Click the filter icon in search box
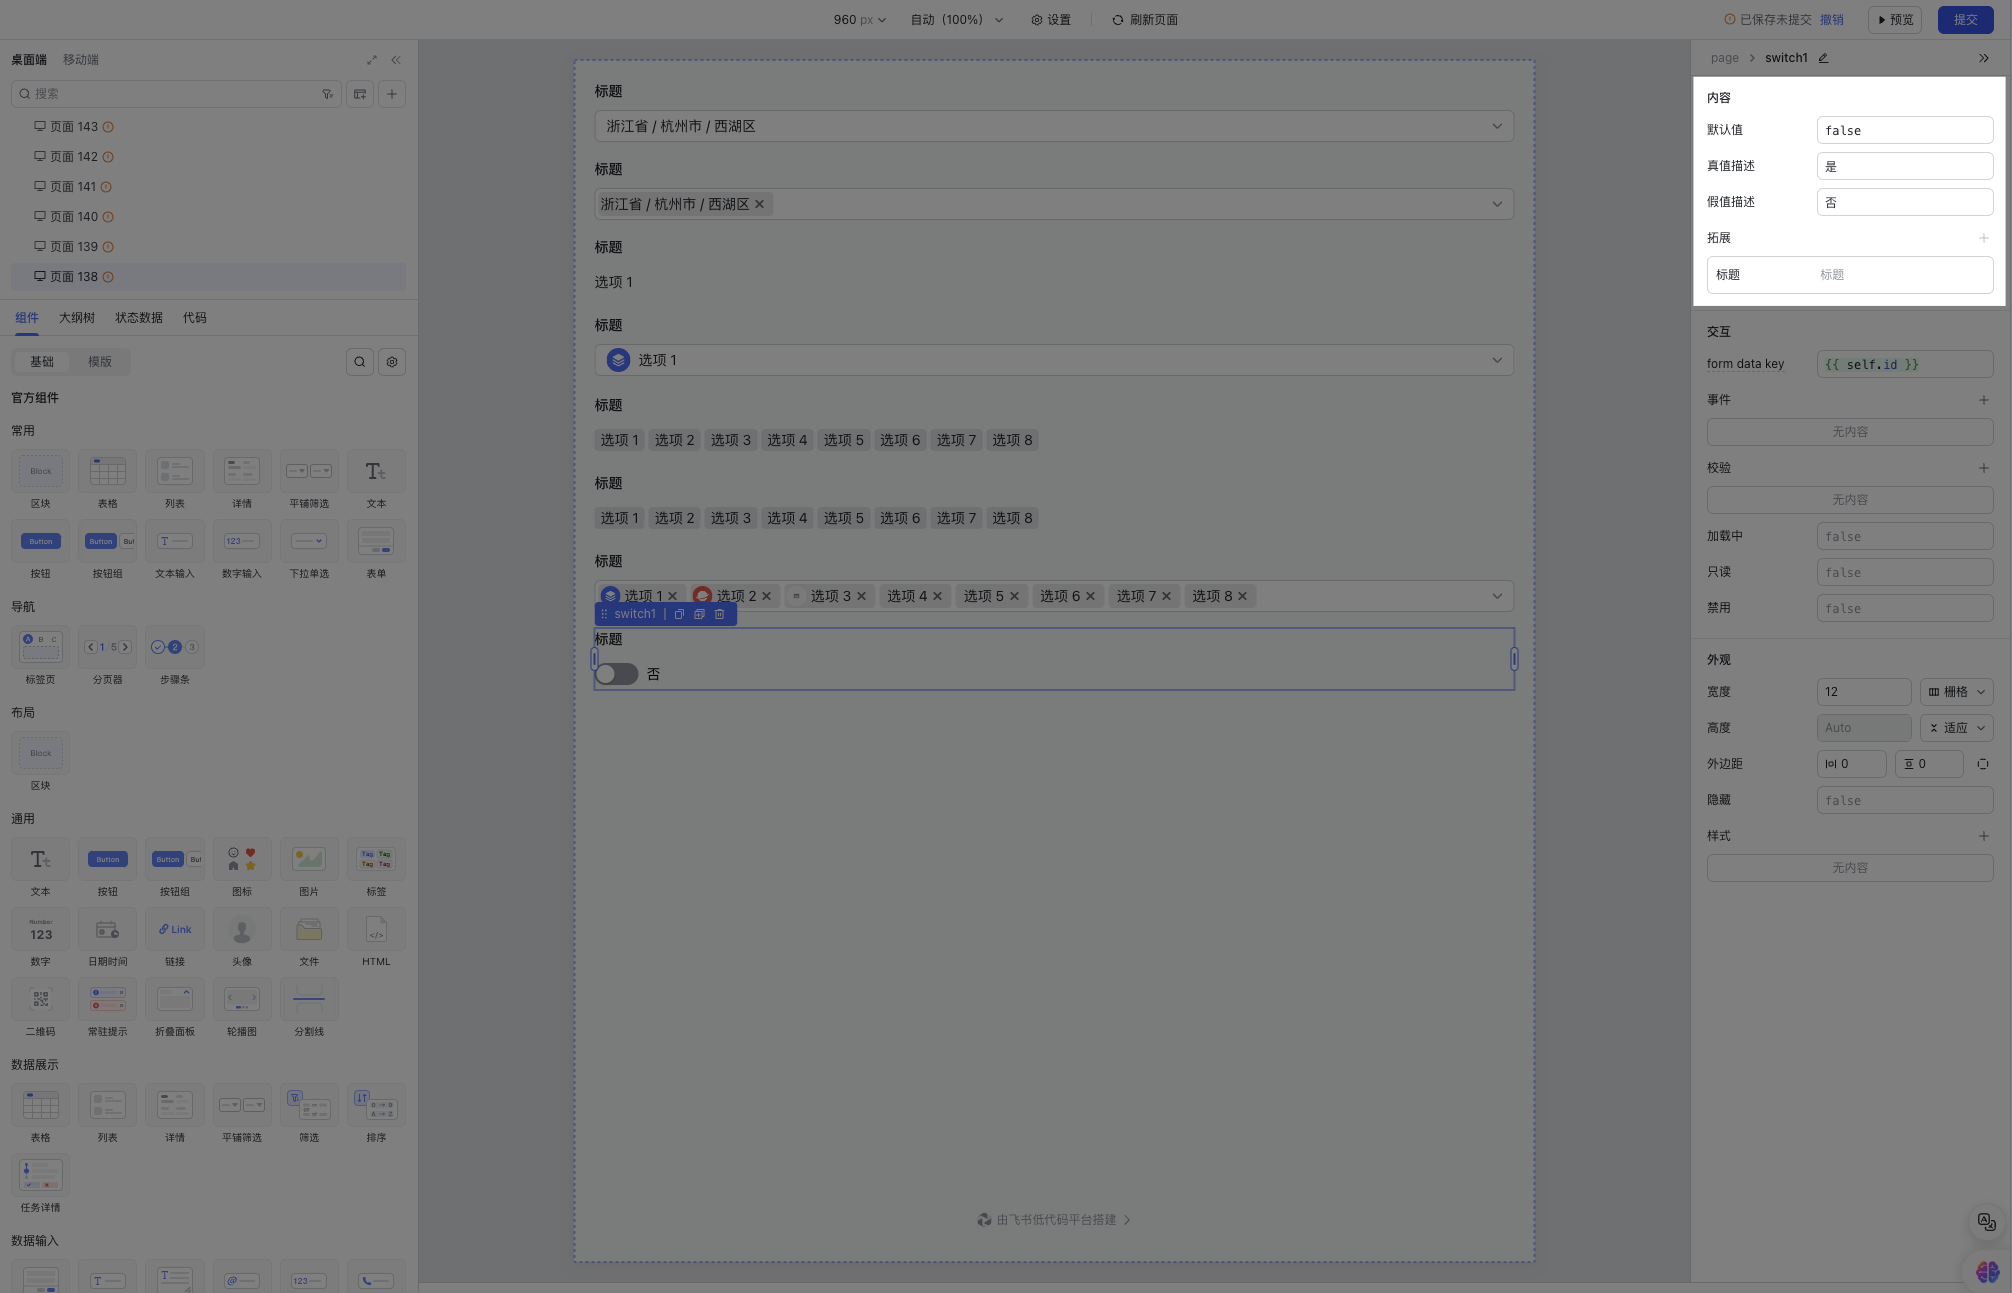 point(327,94)
